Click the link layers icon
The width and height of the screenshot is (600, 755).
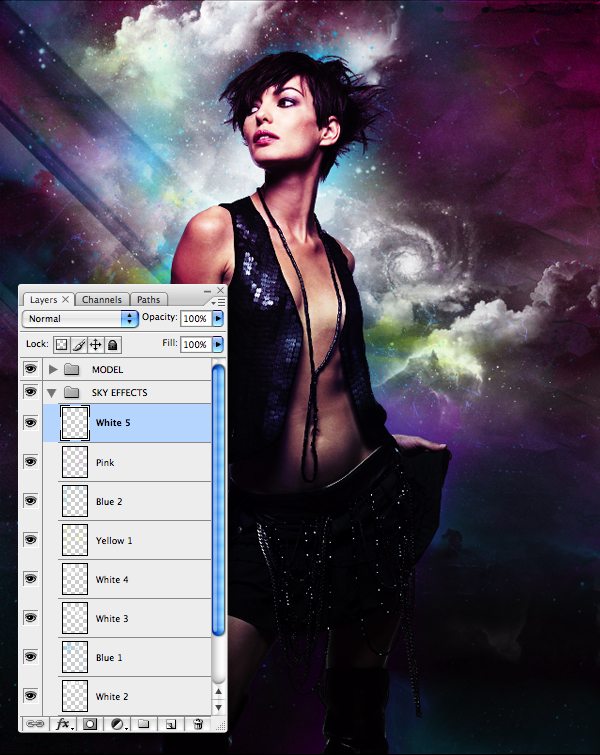(34, 724)
